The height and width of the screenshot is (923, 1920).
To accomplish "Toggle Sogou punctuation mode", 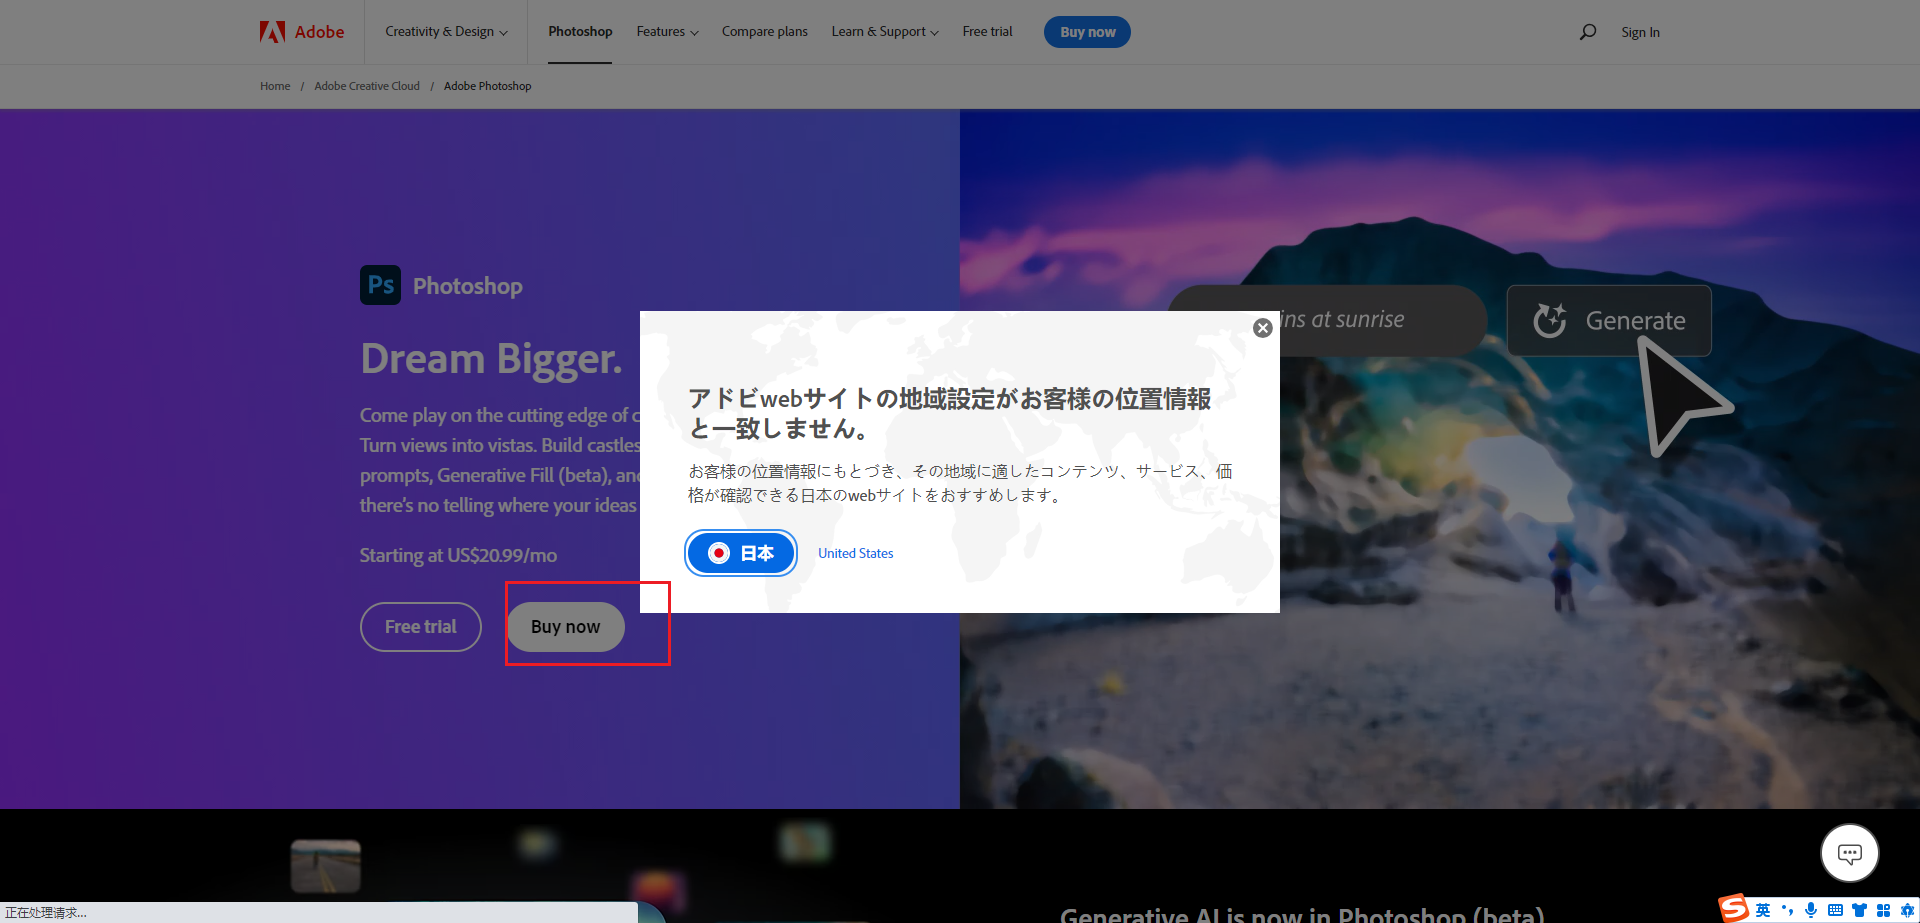I will pos(1787,910).
